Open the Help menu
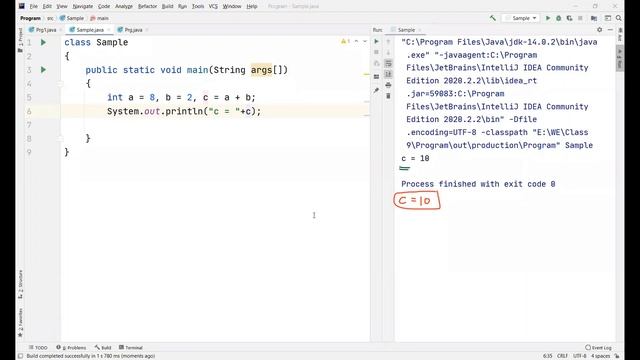This screenshot has height=360, width=640. tap(252, 7)
